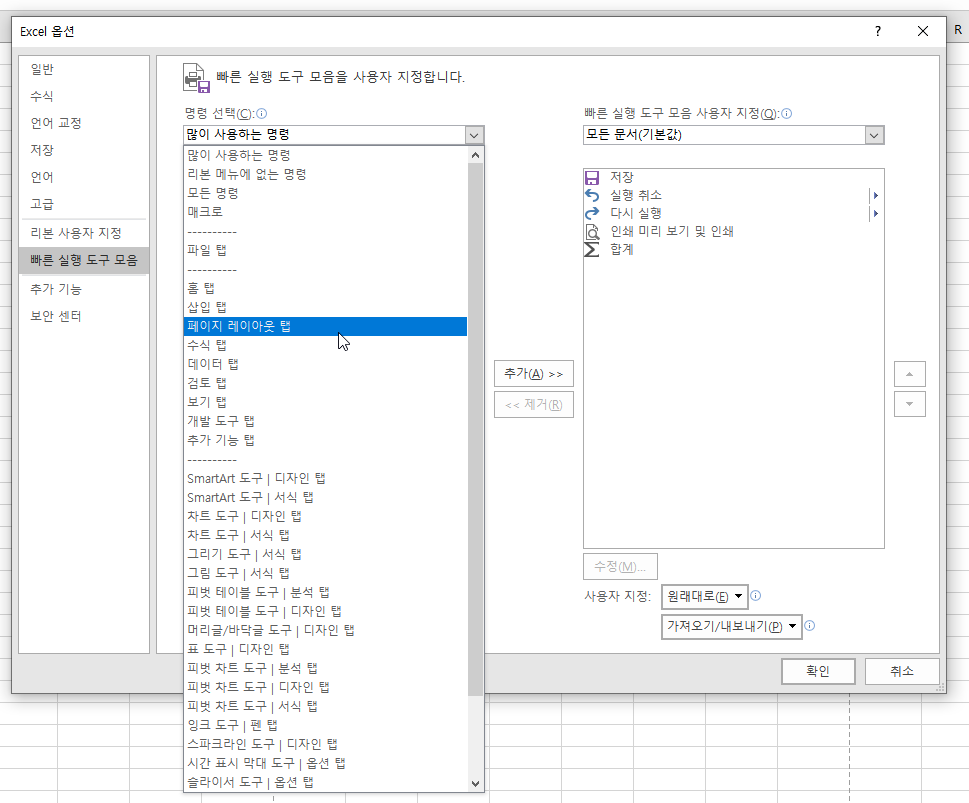Select 많이 사용하는 명령 in list

tap(325, 155)
